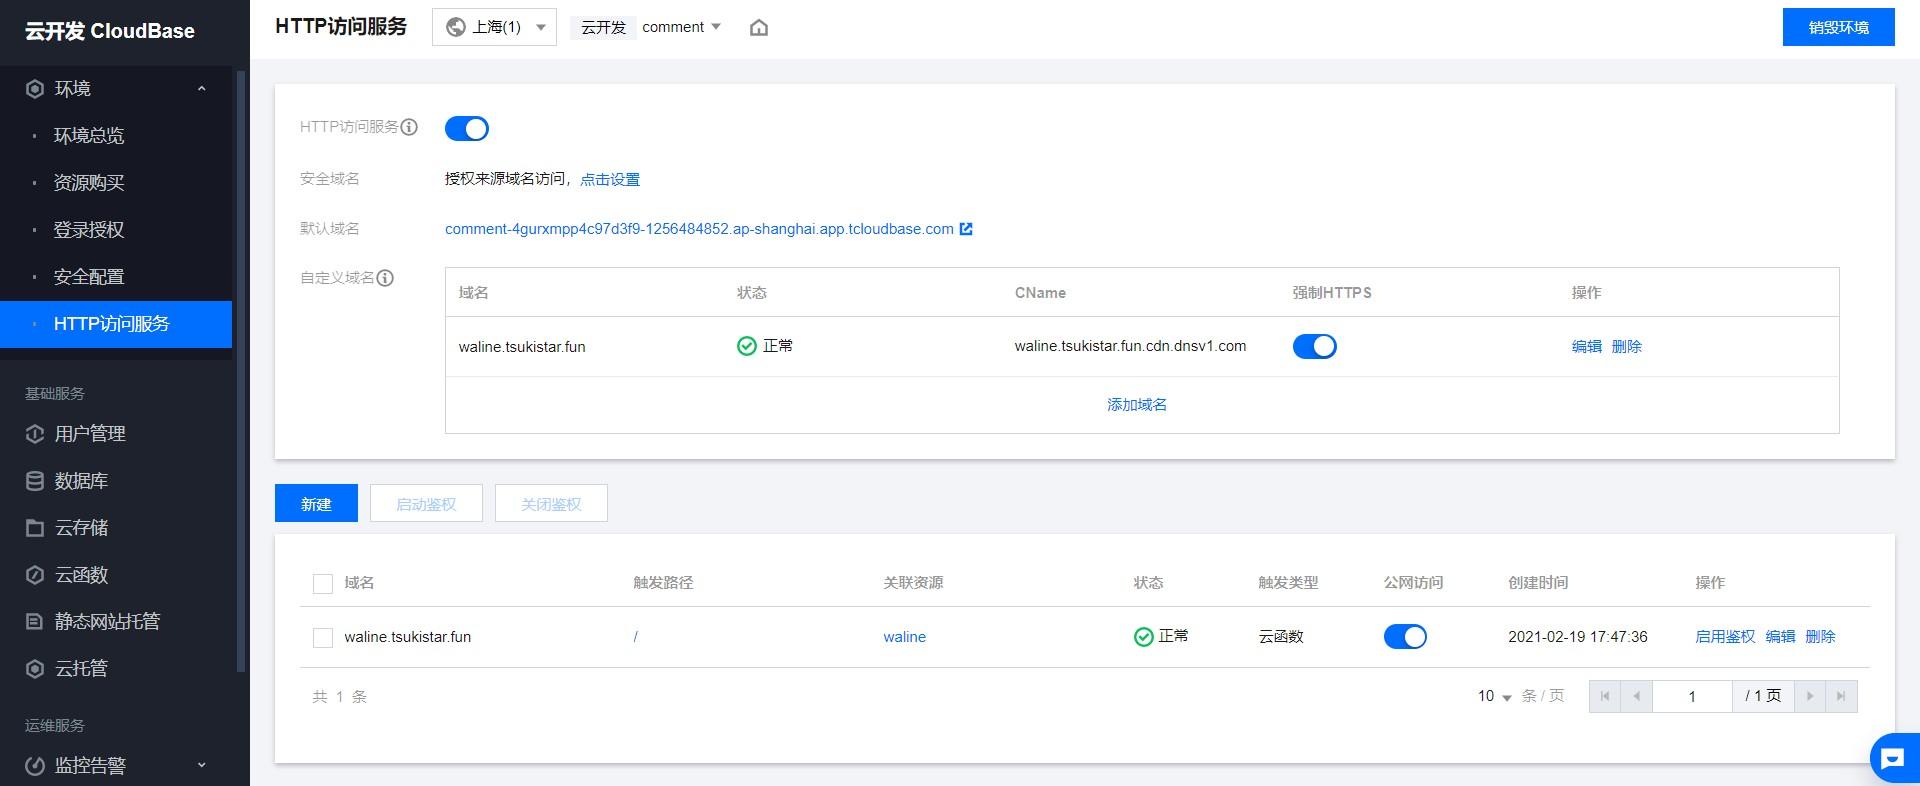Click the 用户管理 sidebar icon
The height and width of the screenshot is (786, 1920).
[x=35, y=434]
